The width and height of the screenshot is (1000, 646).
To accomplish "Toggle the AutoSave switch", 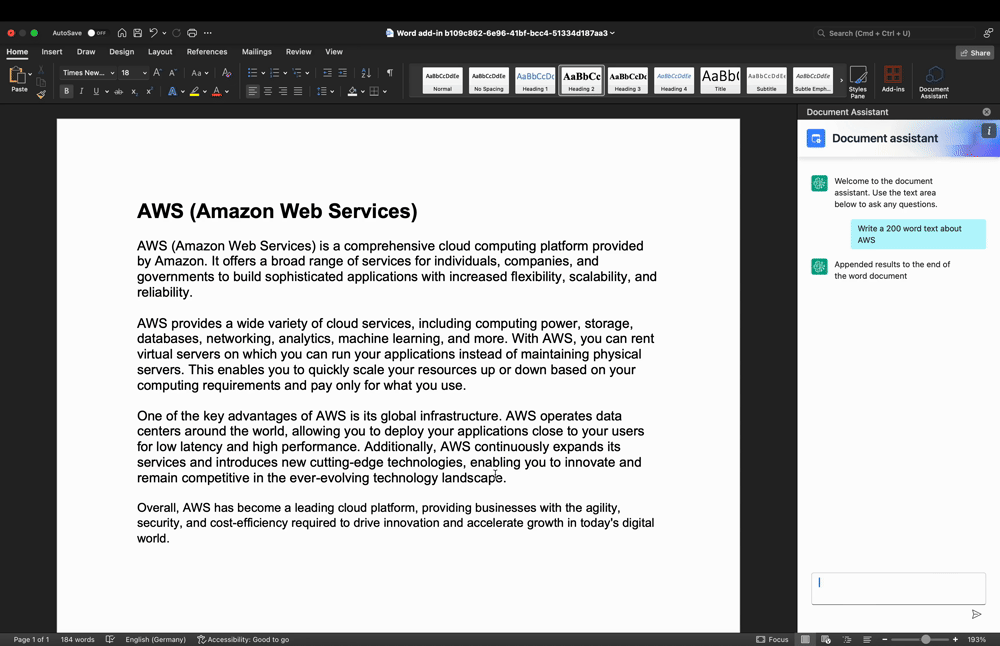I will [97, 33].
